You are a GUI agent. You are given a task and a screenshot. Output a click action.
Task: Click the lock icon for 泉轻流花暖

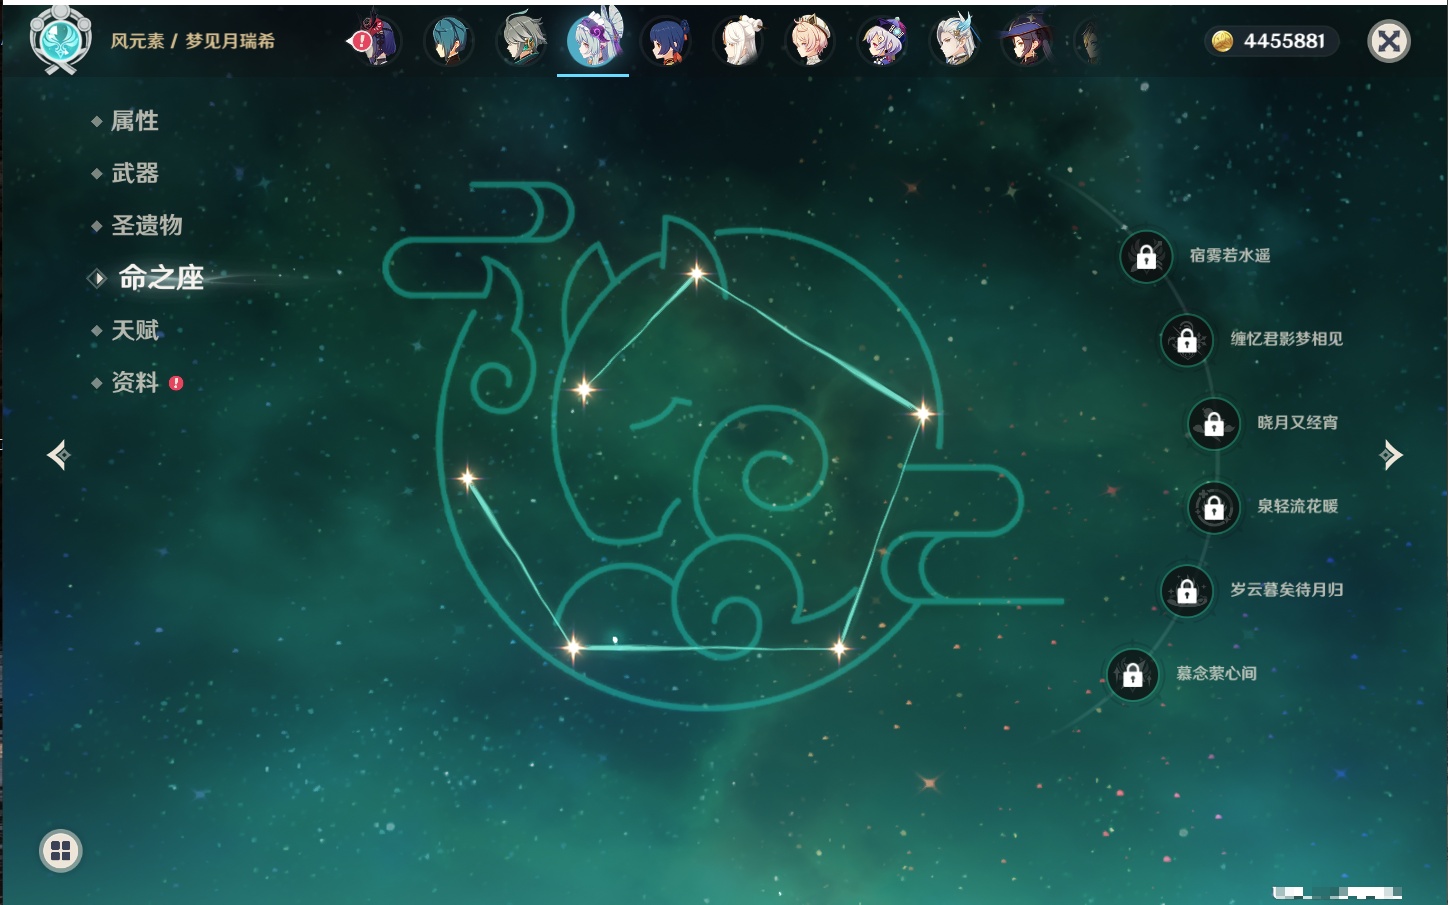coord(1214,508)
